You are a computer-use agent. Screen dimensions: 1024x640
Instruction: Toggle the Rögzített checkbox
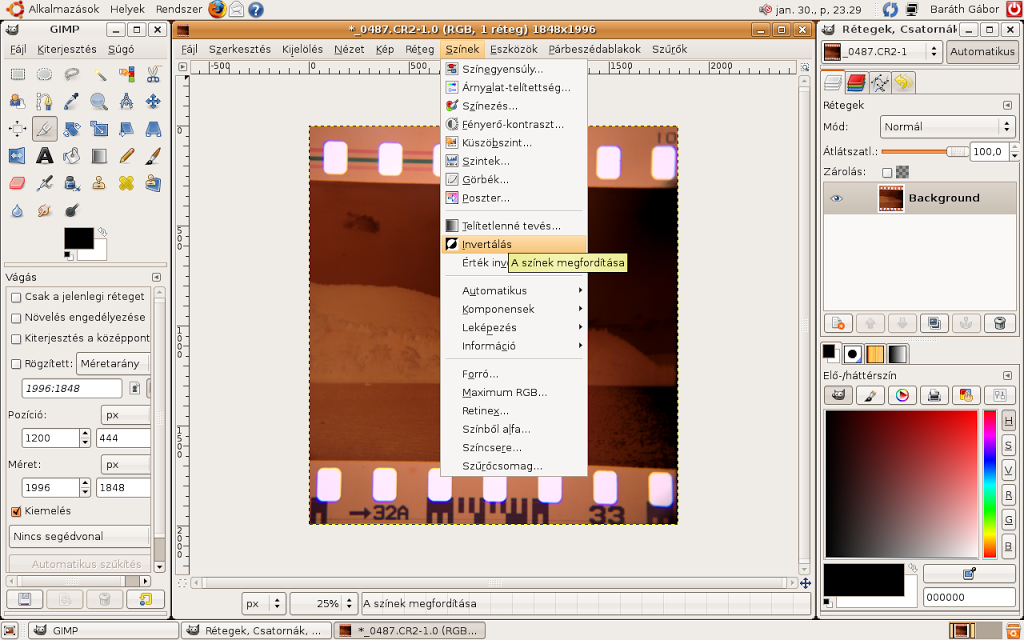[x=16, y=364]
